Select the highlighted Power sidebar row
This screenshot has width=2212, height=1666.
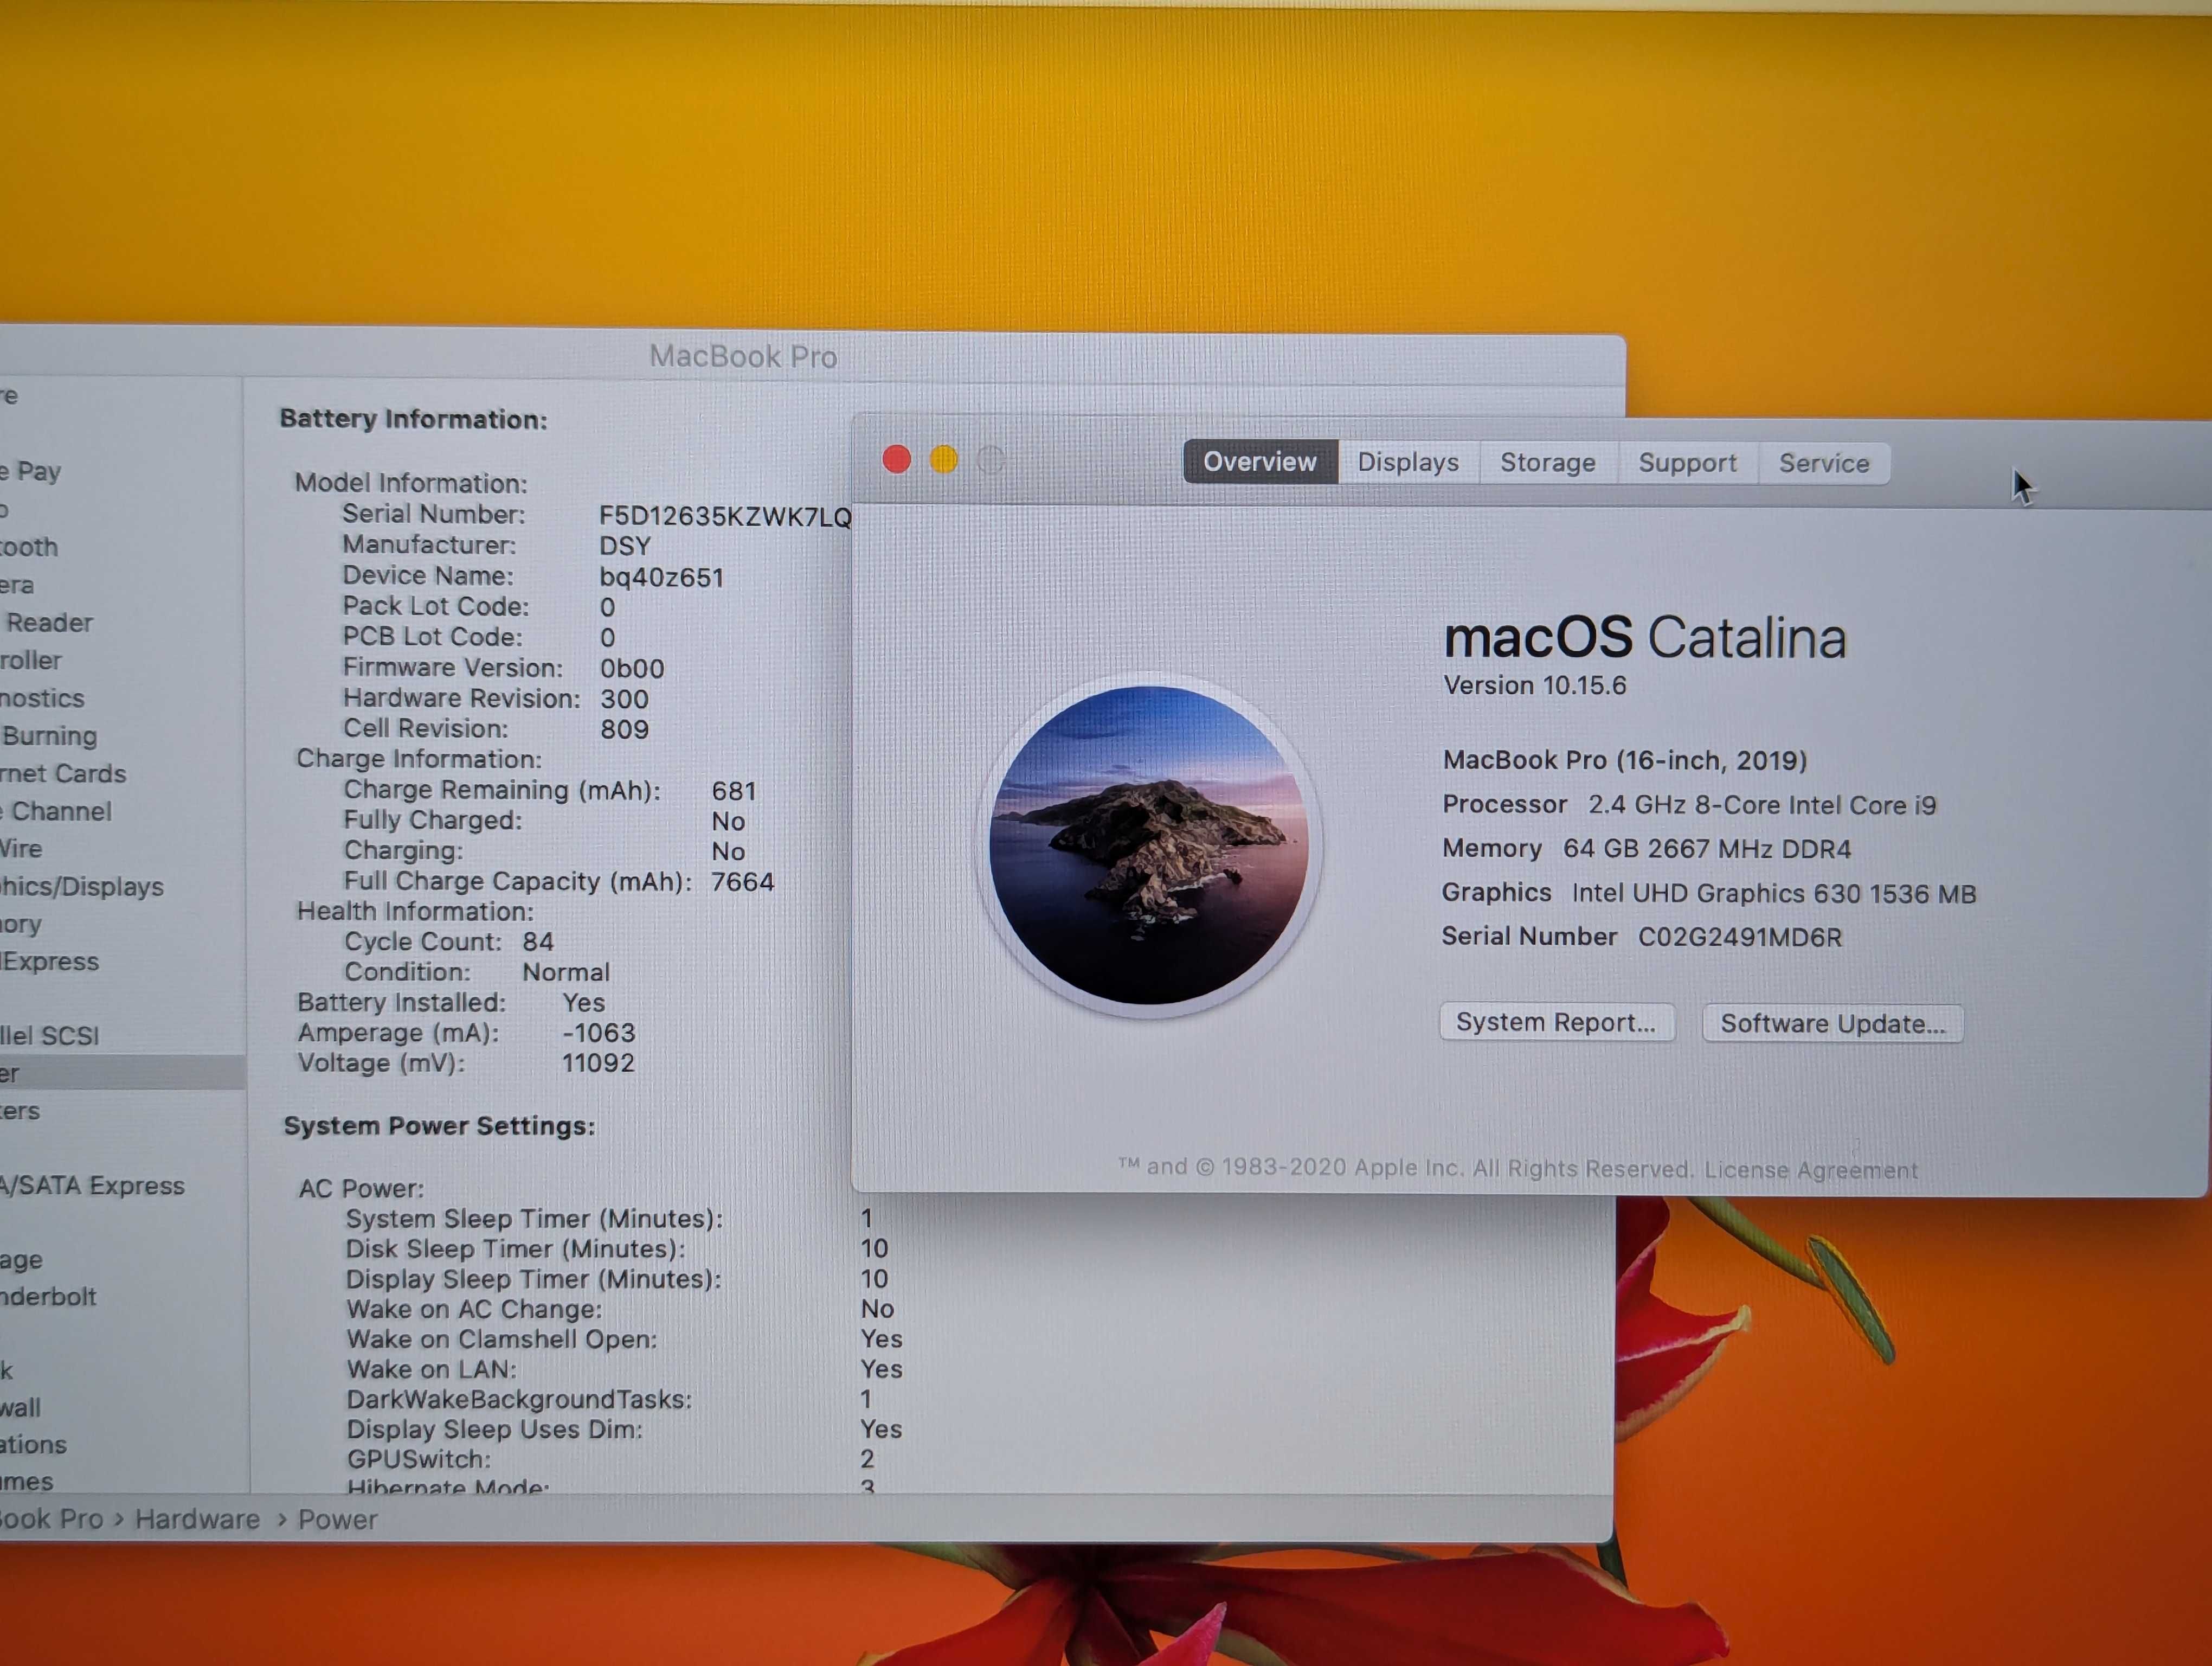[122, 1073]
